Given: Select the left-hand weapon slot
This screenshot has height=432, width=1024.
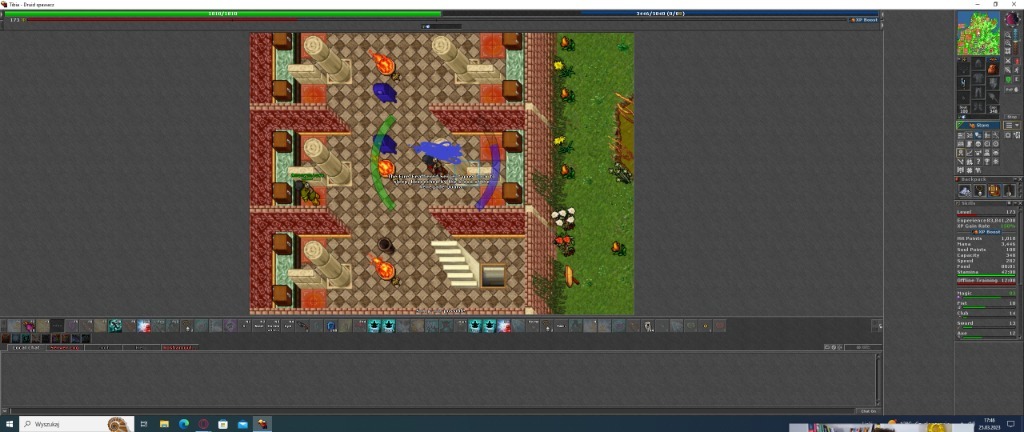Looking at the screenshot, I should coord(964,82).
